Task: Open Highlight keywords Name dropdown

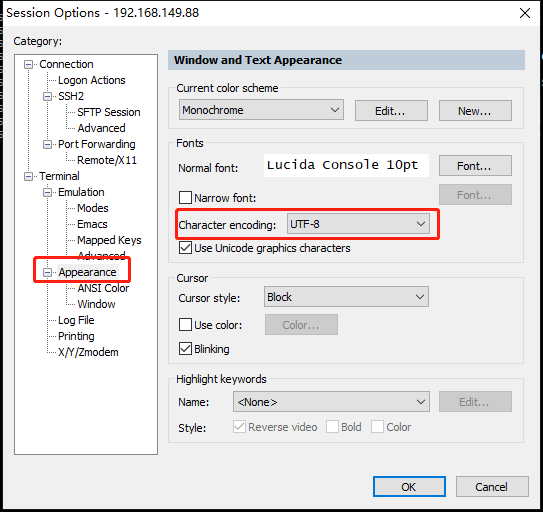Action: [x=331, y=402]
